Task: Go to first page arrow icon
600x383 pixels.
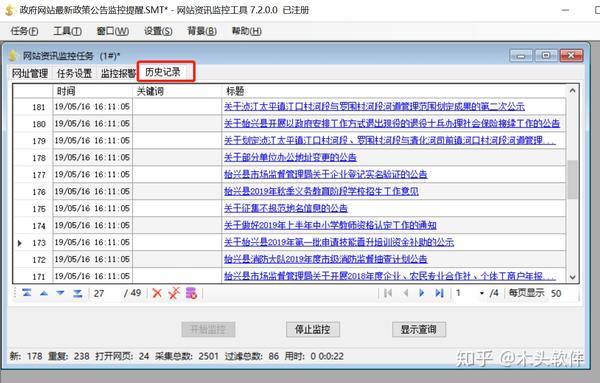Action: tap(388, 293)
